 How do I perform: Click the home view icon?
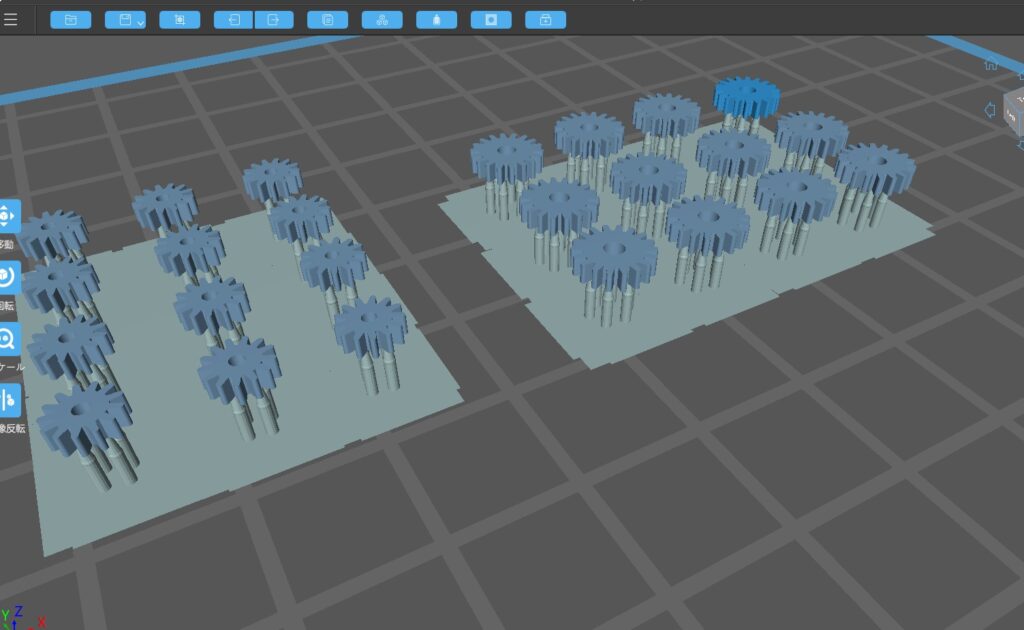point(991,64)
